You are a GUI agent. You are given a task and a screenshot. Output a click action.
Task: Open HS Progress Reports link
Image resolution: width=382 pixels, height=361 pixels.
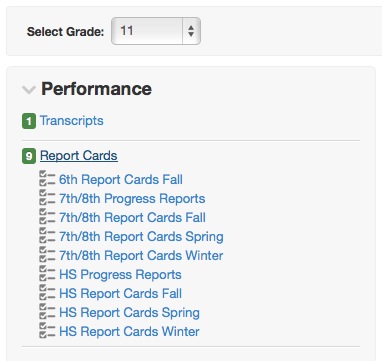pyautogui.click(x=120, y=275)
